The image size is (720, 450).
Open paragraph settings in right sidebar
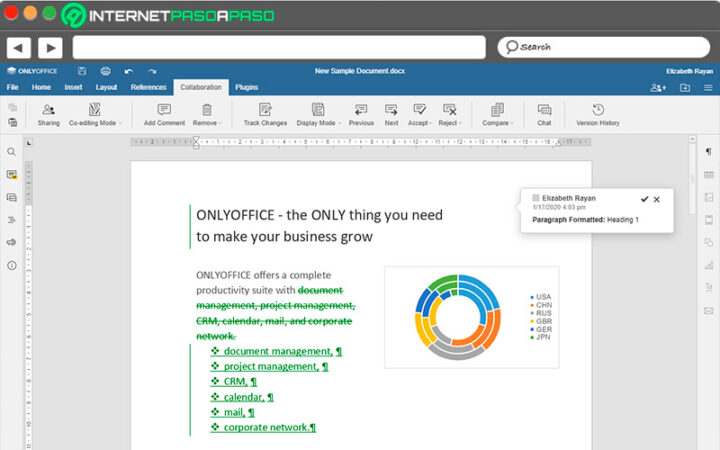pos(708,152)
